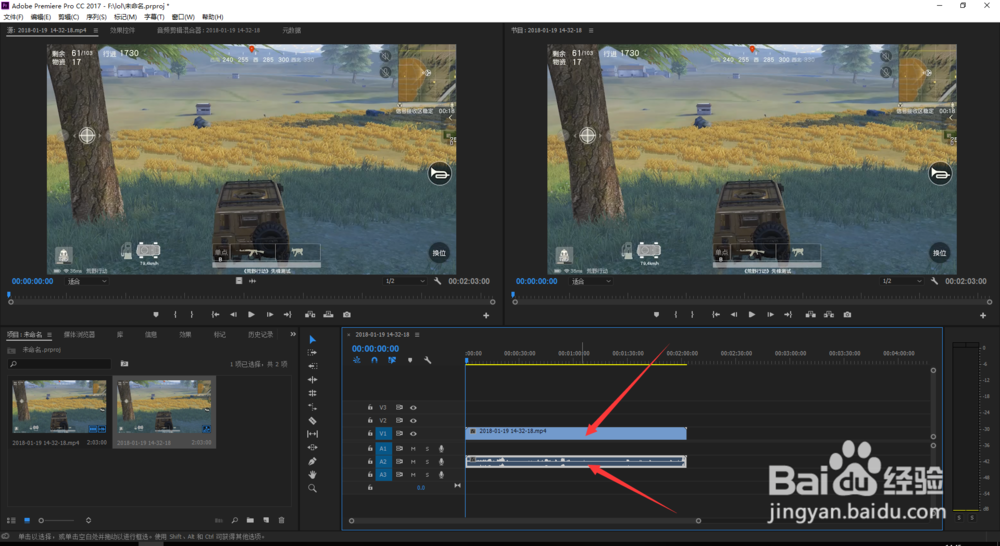This screenshot has height=546, width=1000.
Task: Click New Item icon in Project panel
Action: [266, 520]
